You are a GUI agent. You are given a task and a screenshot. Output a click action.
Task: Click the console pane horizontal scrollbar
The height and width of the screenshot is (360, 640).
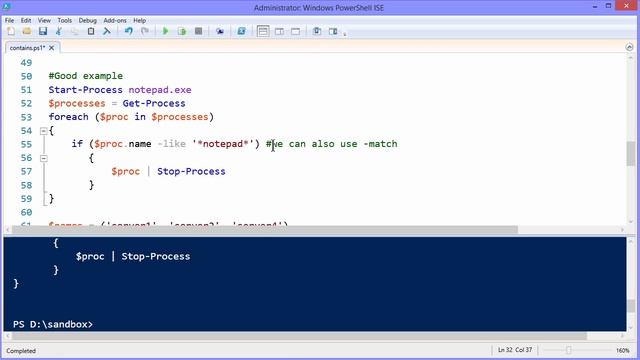click(x=299, y=336)
